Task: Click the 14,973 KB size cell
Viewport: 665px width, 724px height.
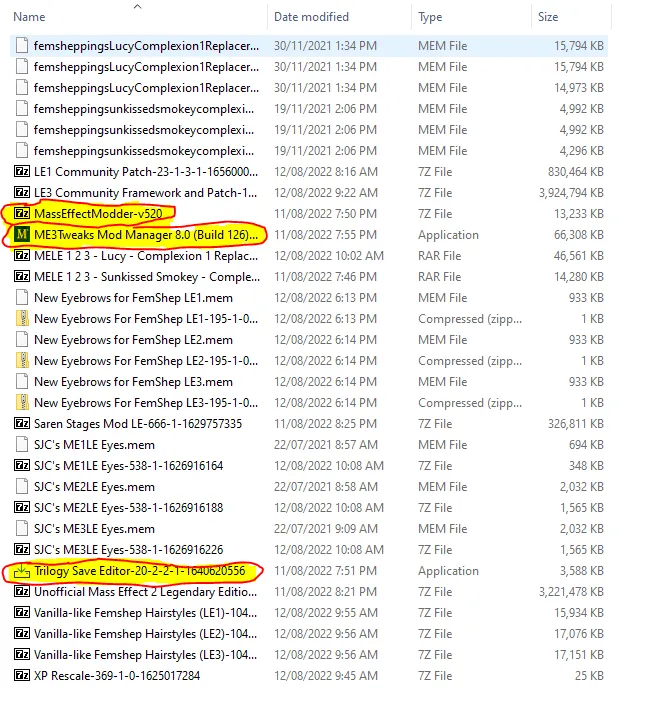Action: [579, 88]
